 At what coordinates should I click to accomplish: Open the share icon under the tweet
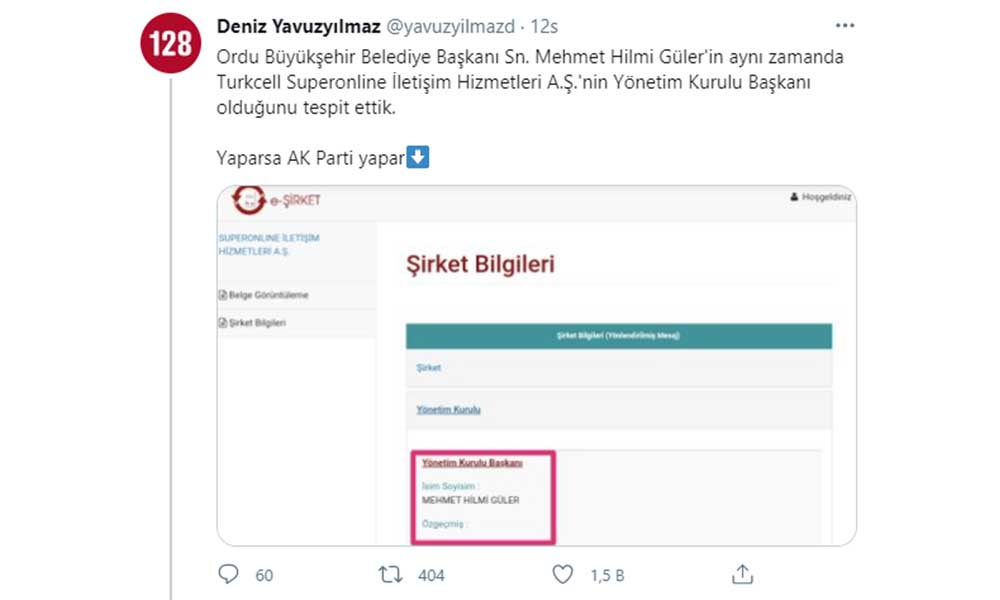(x=742, y=574)
